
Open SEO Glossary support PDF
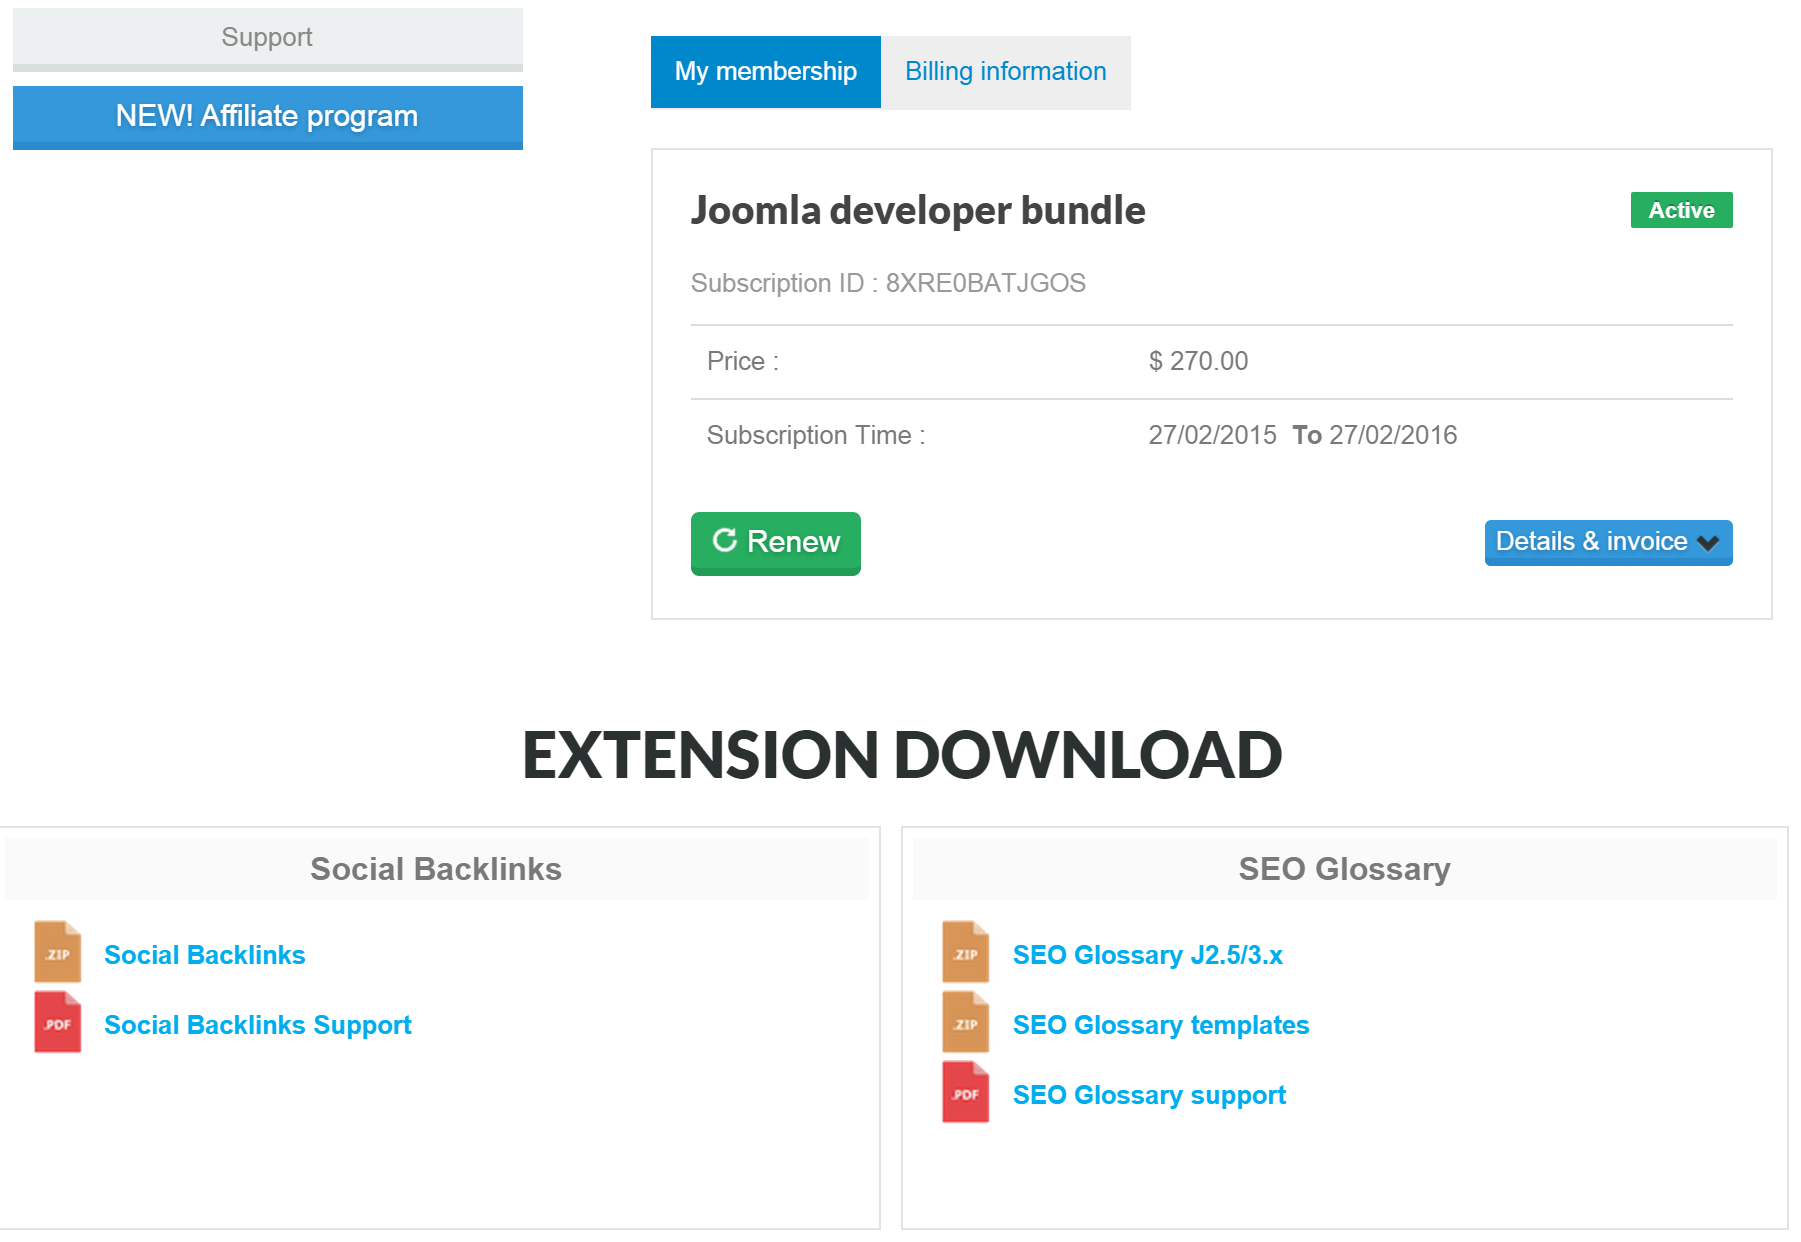(1148, 1094)
